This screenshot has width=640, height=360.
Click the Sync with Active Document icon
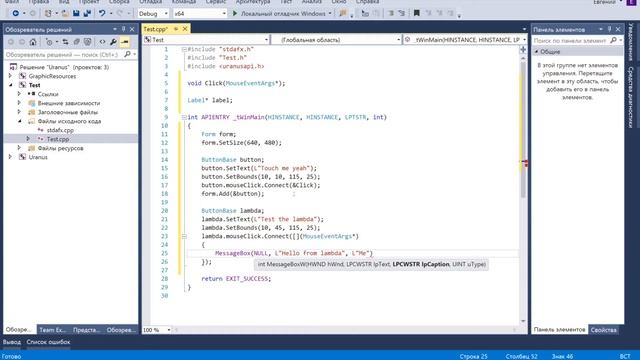(x=65, y=42)
